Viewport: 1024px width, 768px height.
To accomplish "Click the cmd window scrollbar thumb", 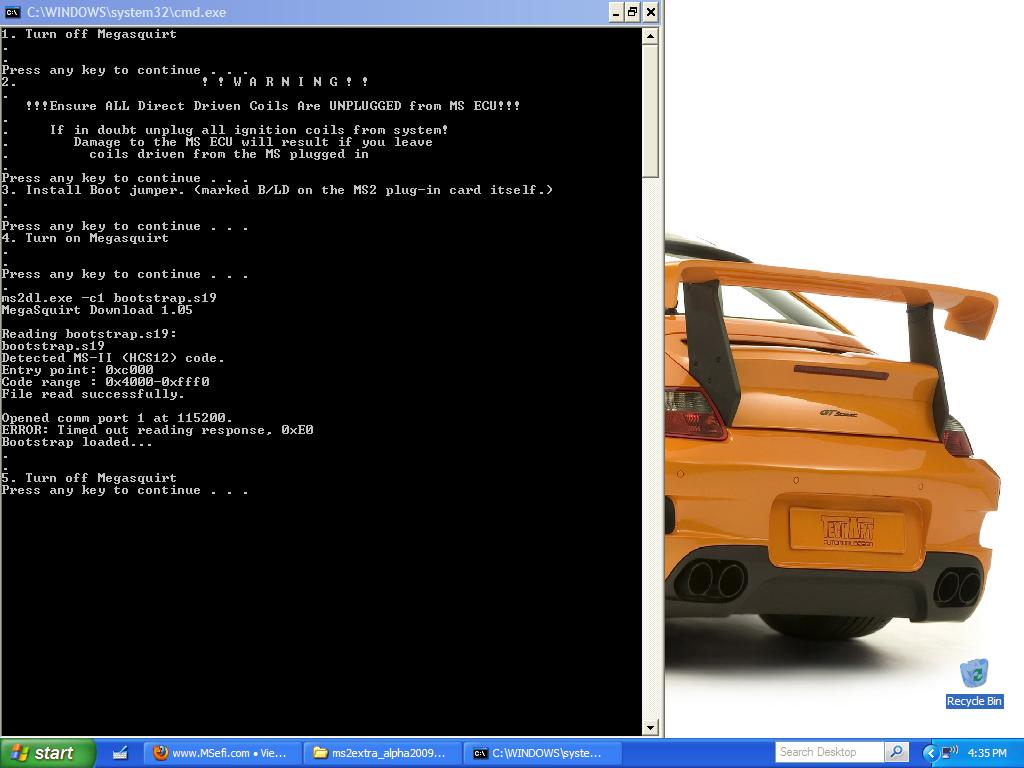I will [650, 111].
